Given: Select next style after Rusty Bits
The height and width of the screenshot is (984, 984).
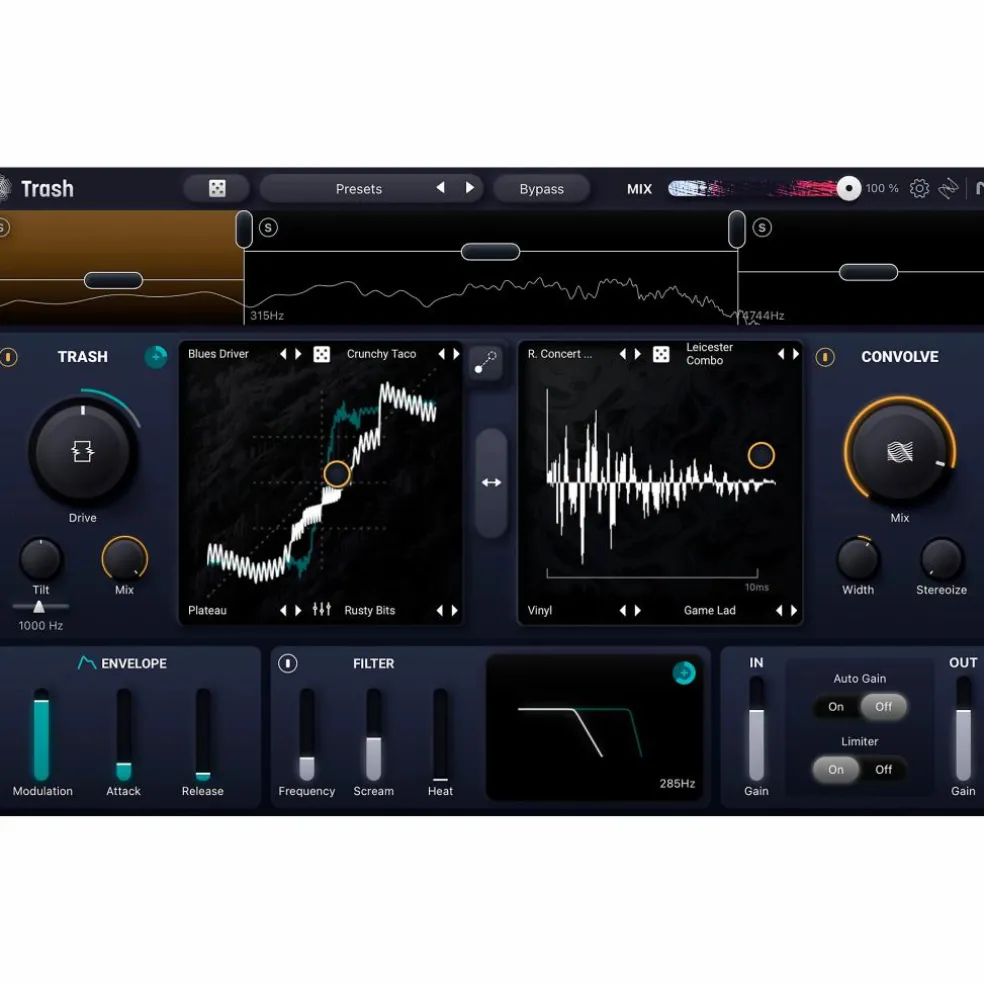Looking at the screenshot, I should point(455,610).
